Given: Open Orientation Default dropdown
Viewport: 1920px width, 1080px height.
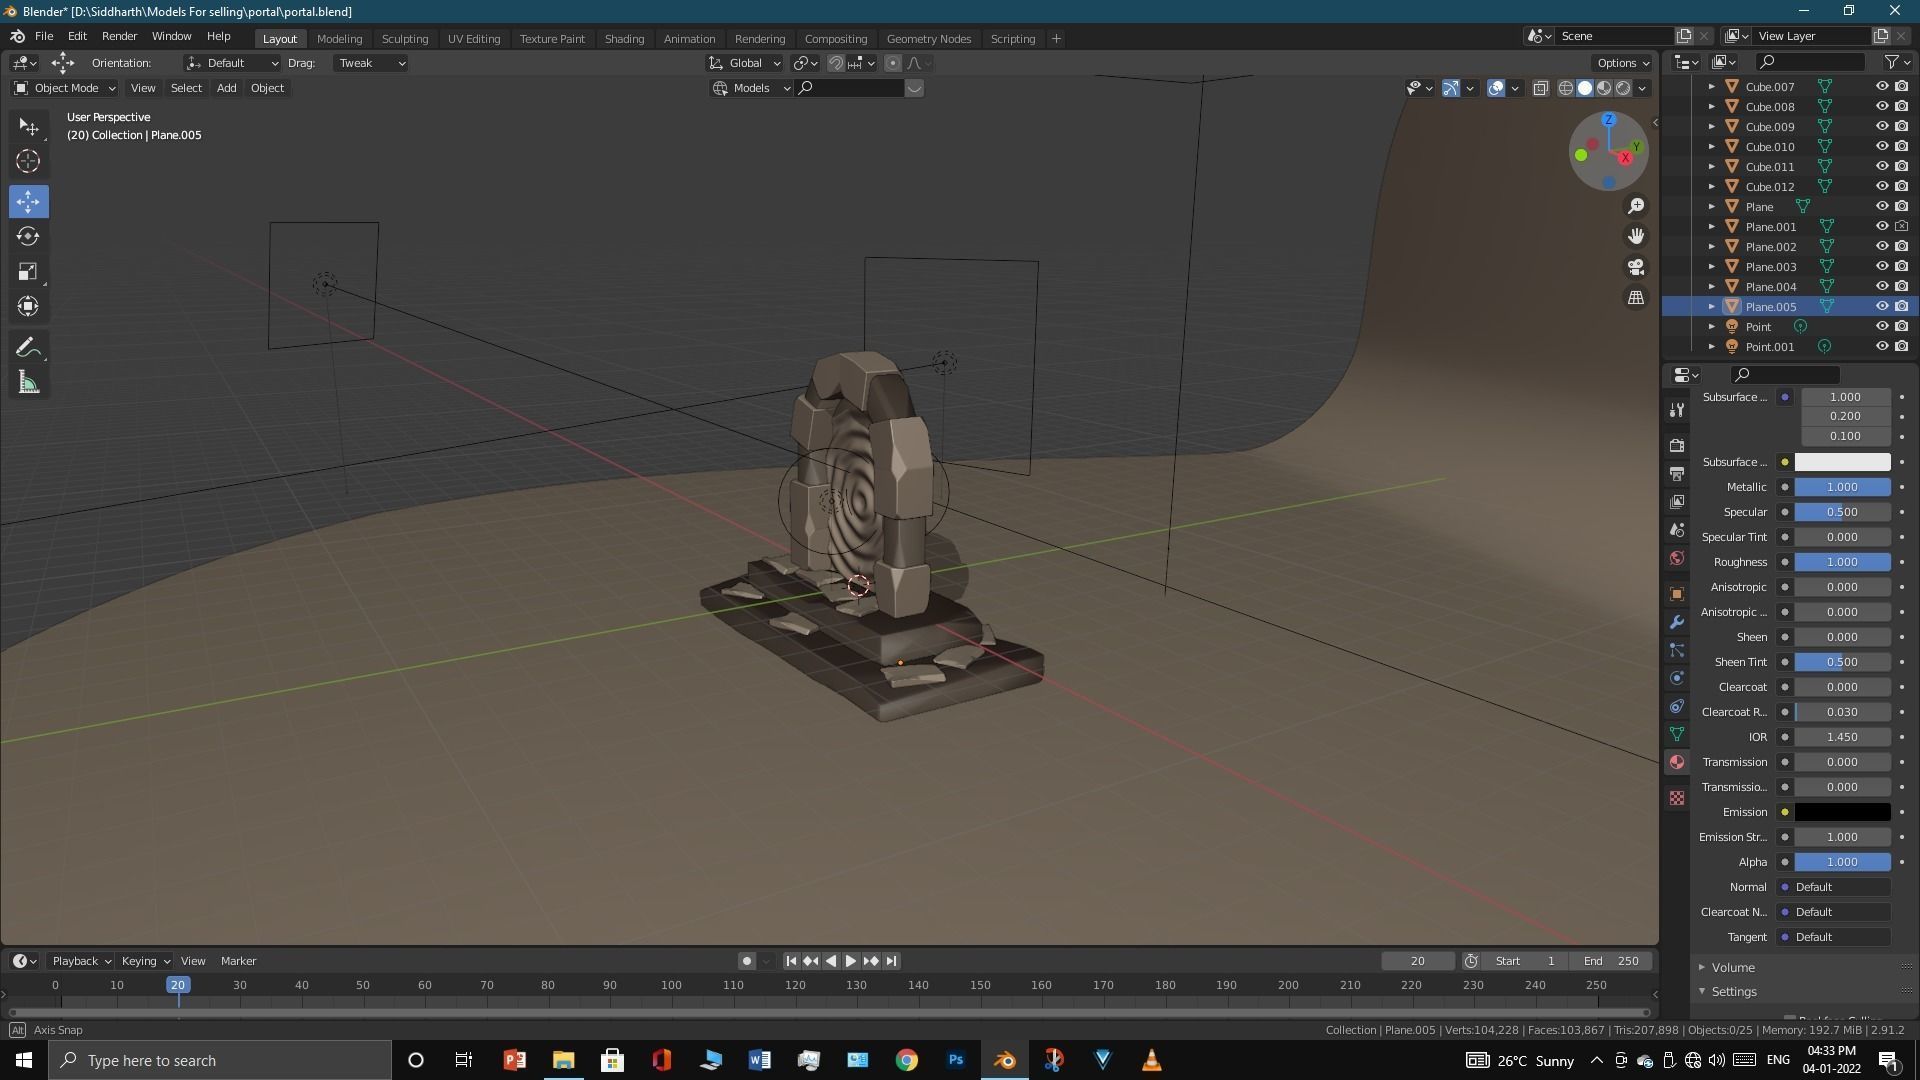Looking at the screenshot, I should click(231, 63).
